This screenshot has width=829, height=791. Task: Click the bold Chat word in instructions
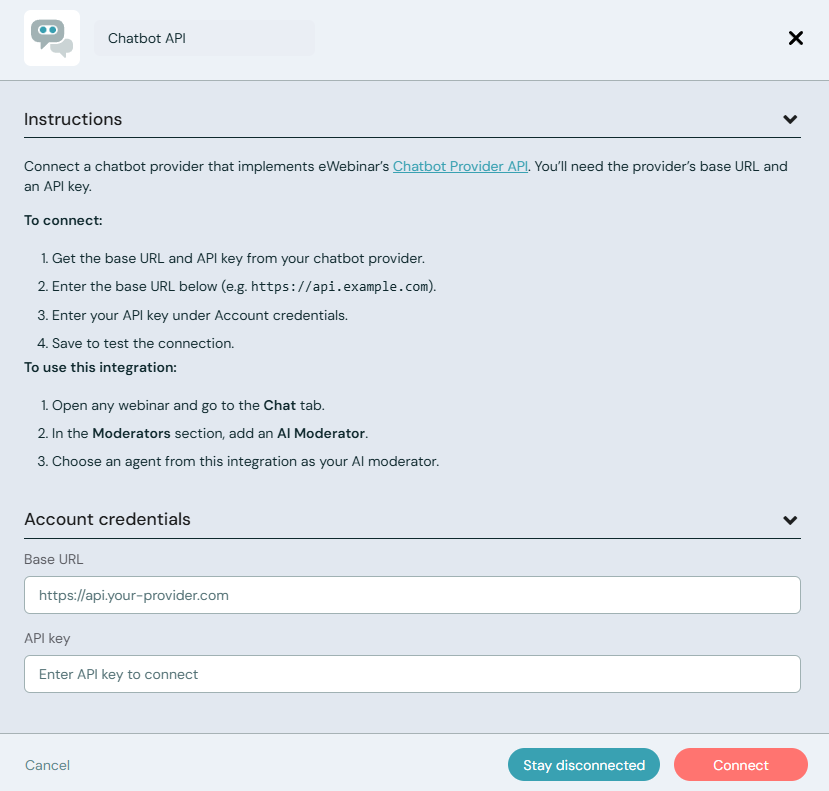tap(280, 406)
